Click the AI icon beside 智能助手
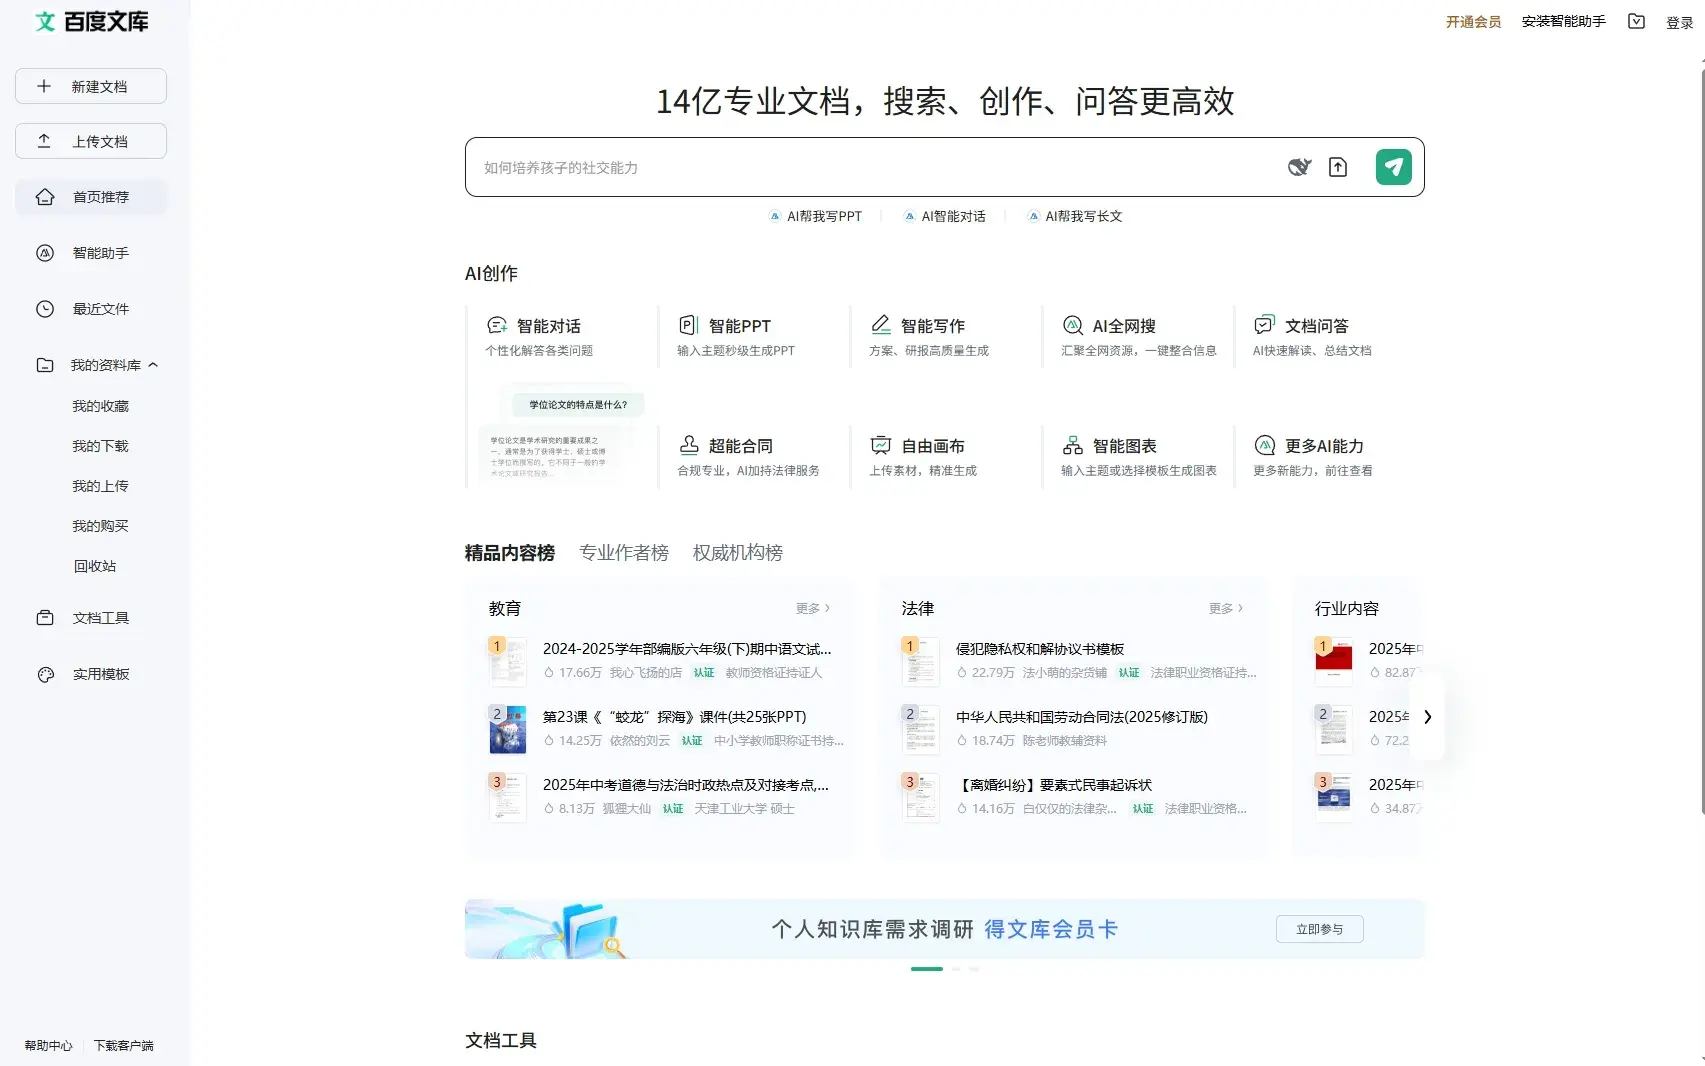 coord(45,253)
